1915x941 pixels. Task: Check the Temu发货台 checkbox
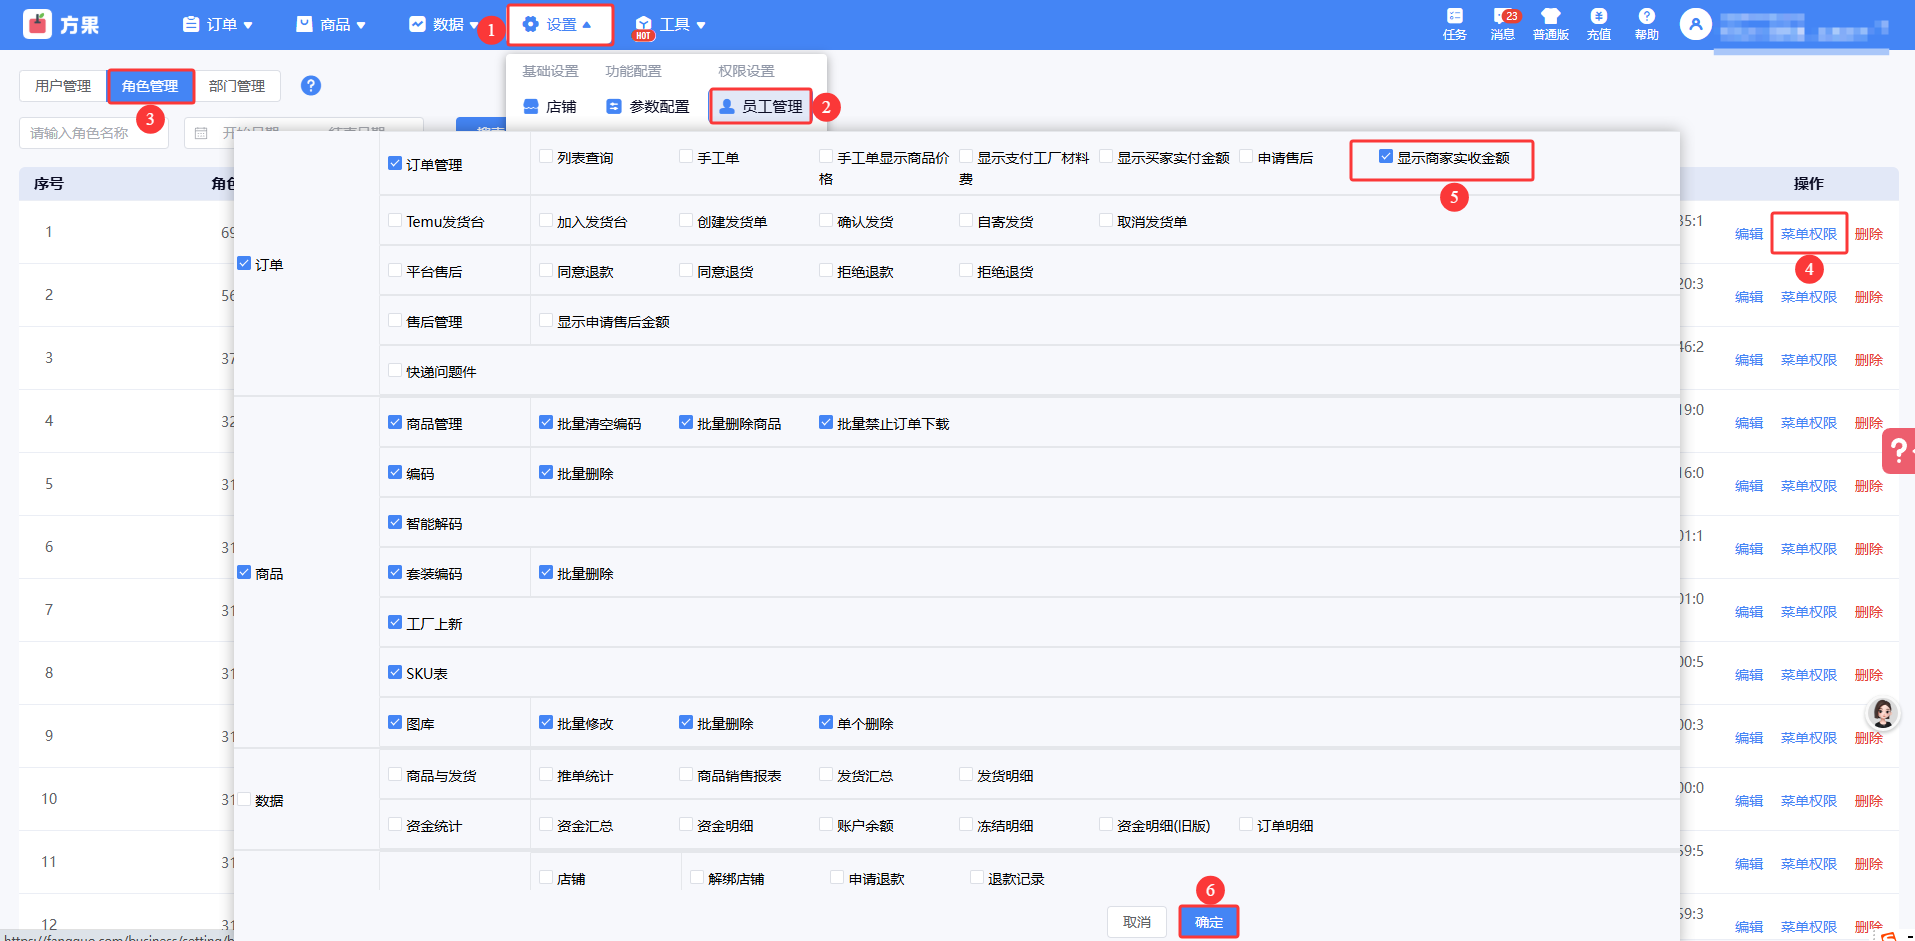click(x=395, y=221)
